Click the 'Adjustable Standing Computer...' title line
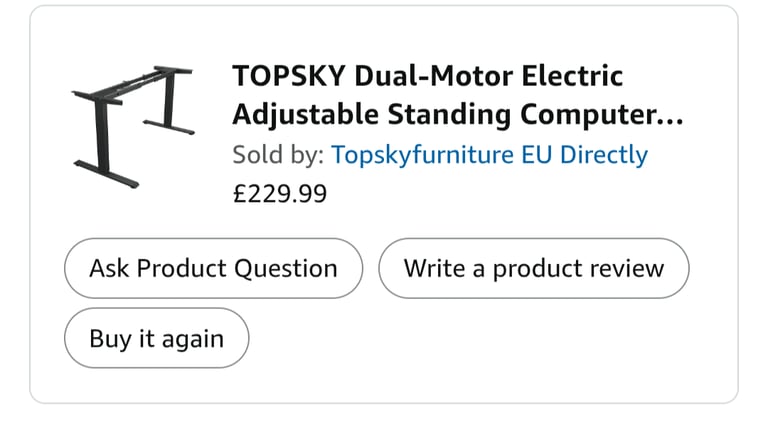 tap(457, 115)
